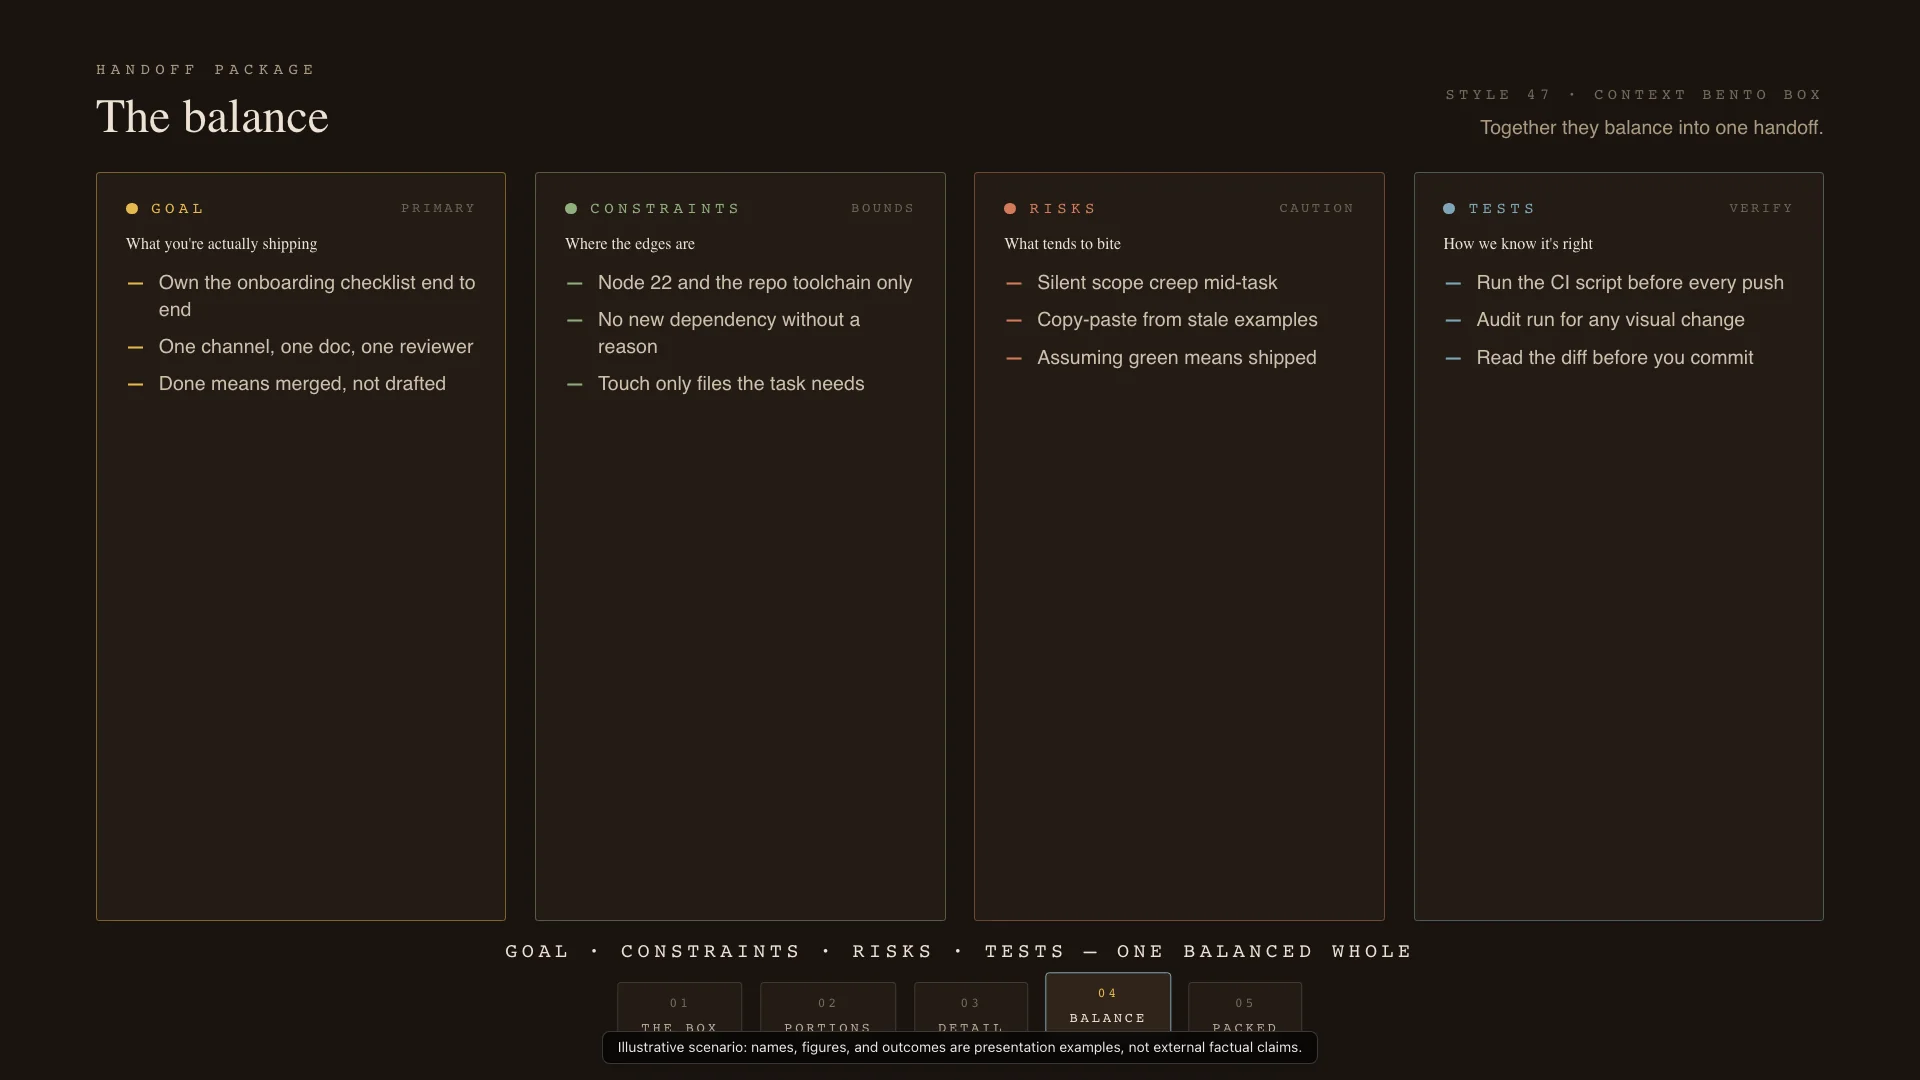Click the 'ONE BALANCED WHOLE' footer caption
Viewport: 1920px width, 1080px height.
click(1264, 951)
